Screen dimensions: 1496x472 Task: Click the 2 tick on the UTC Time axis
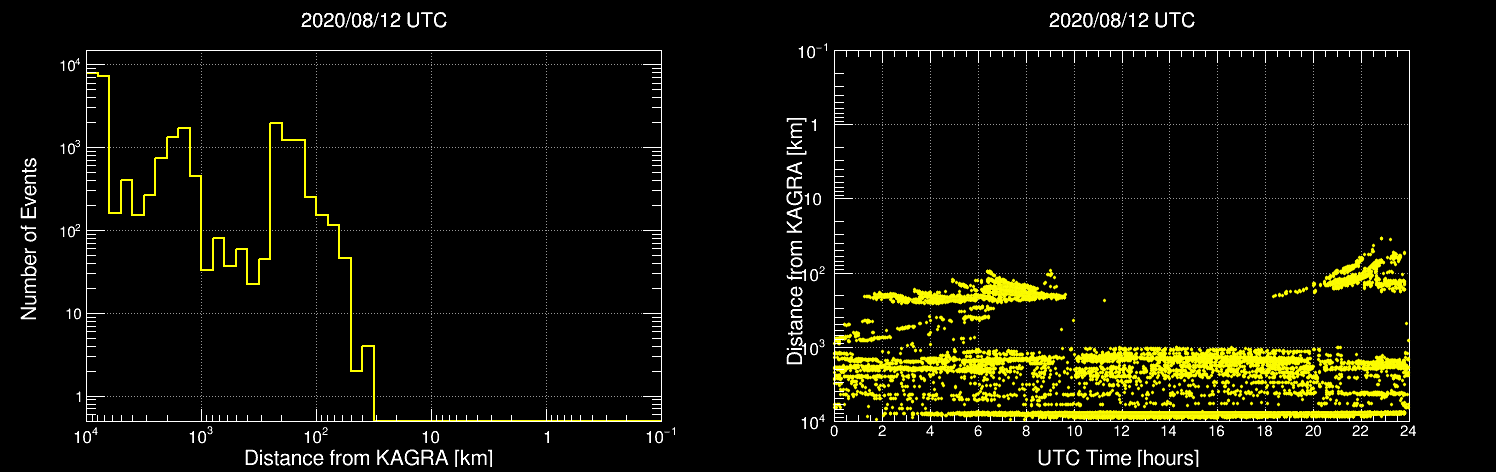[x=882, y=432]
